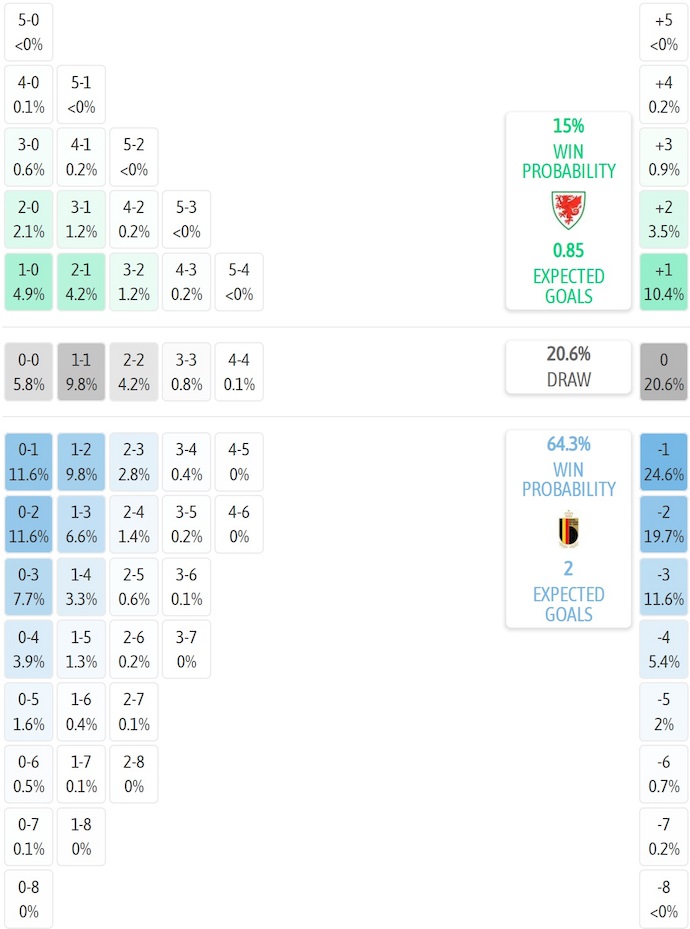
Task: Select the 1-1 draw score tile
Action: point(81,372)
